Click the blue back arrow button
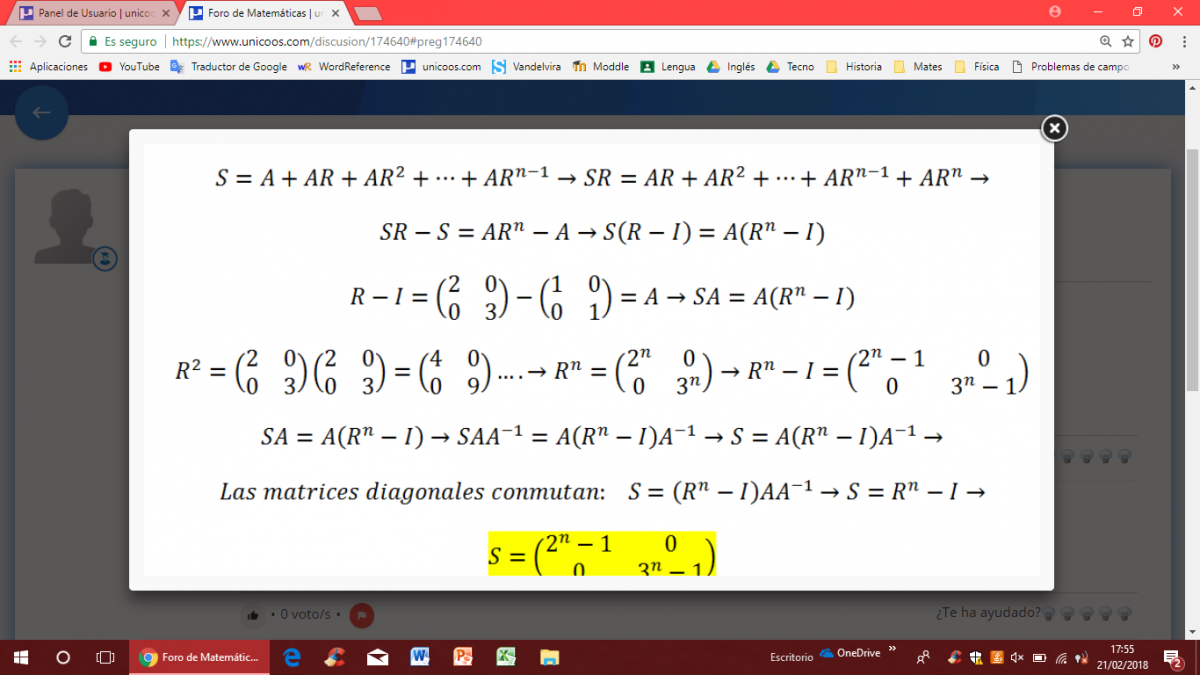The width and height of the screenshot is (1200, 675). pyautogui.click(x=41, y=113)
